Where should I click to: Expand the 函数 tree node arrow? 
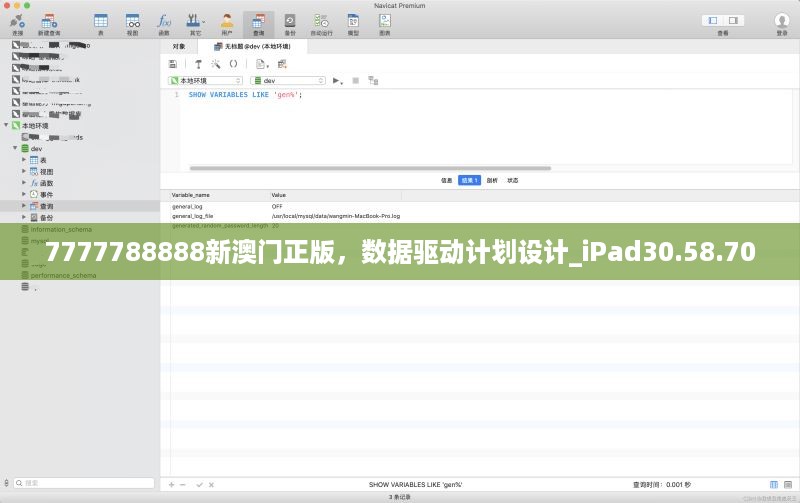(x=24, y=183)
